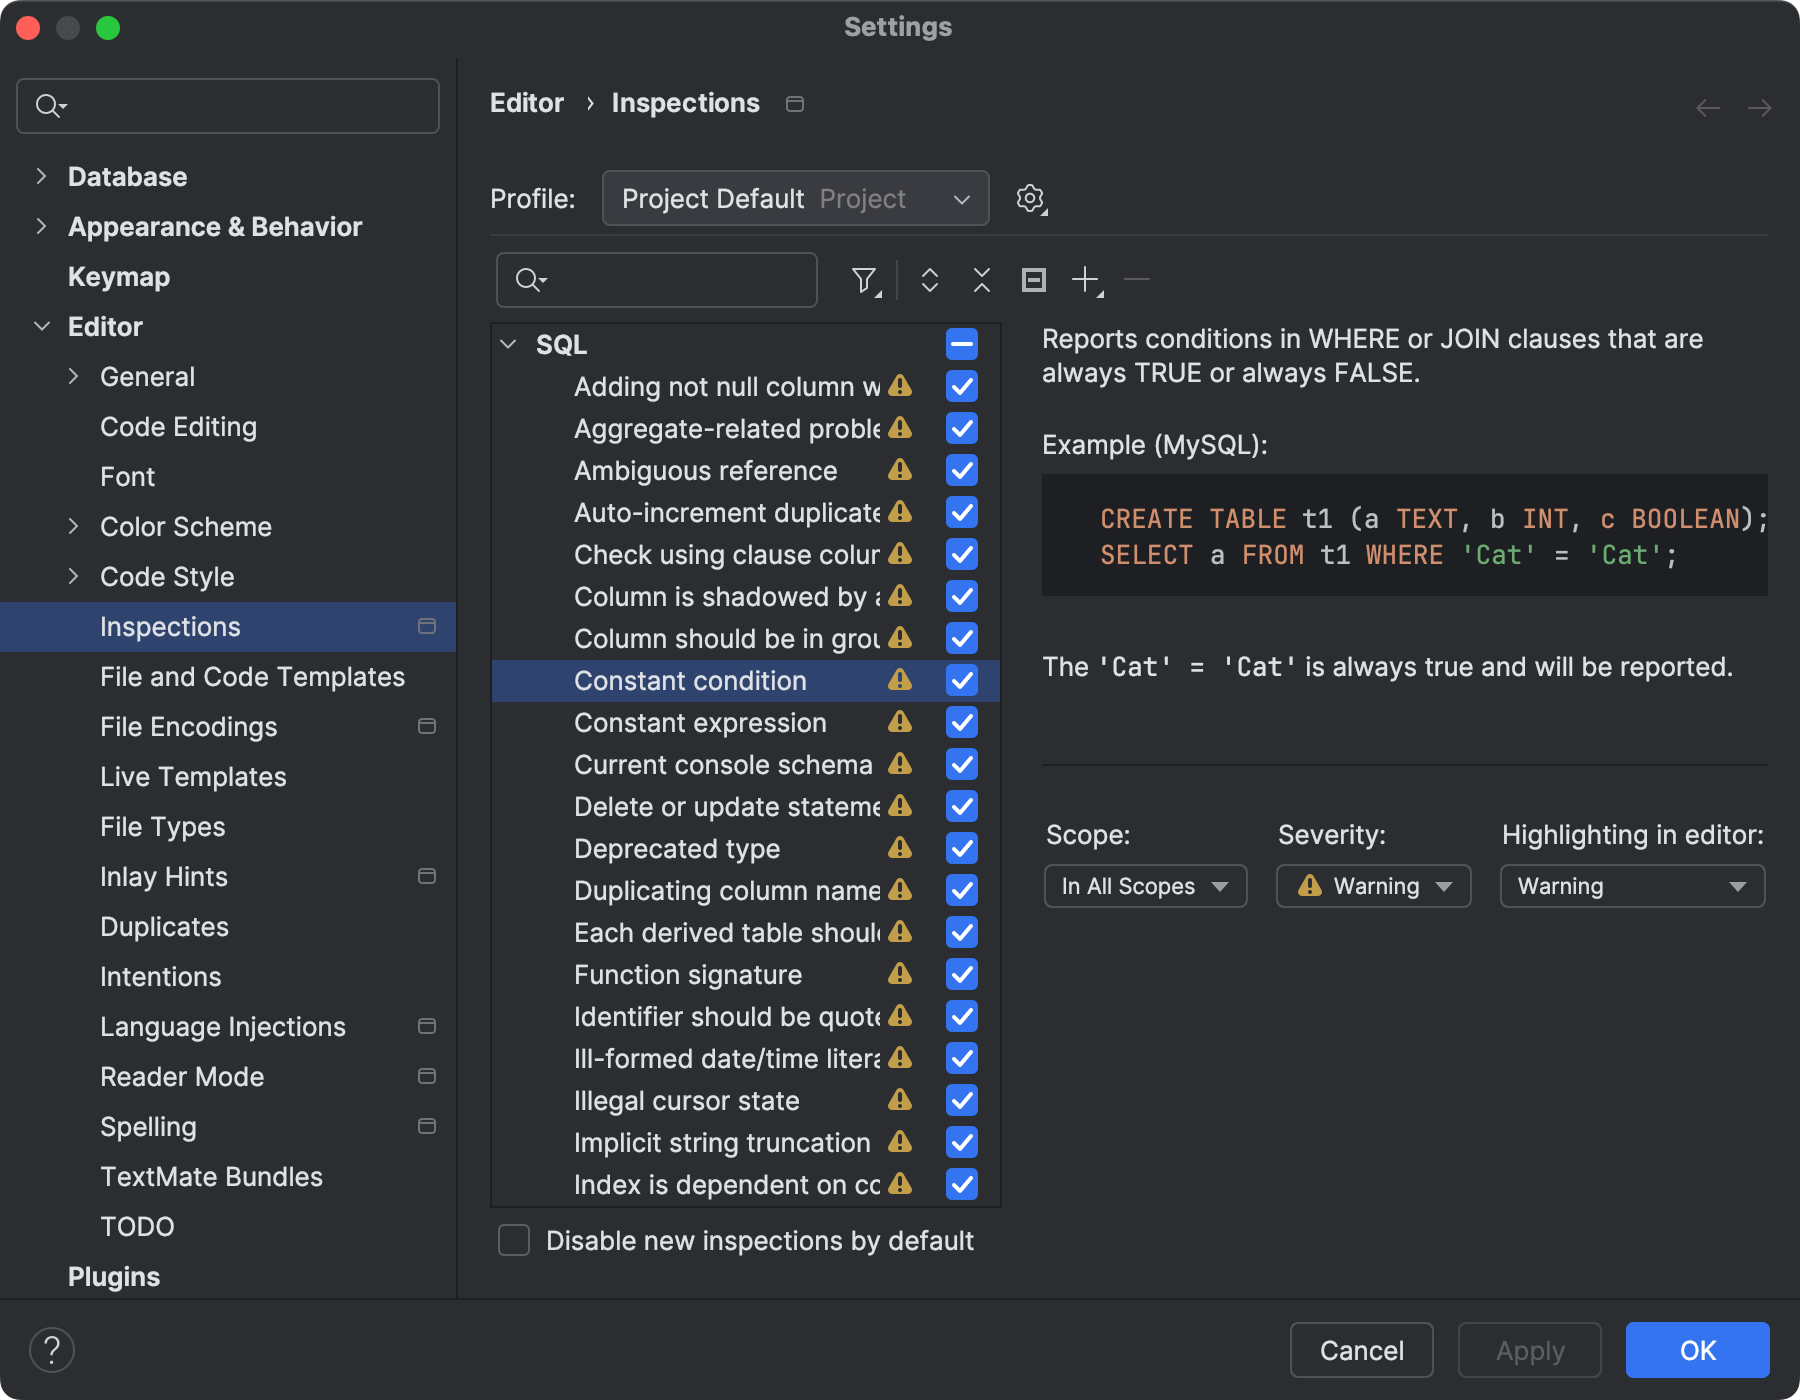Toggle the SQL group checkbox
Viewport: 1800px width, 1400px height.
click(x=960, y=344)
